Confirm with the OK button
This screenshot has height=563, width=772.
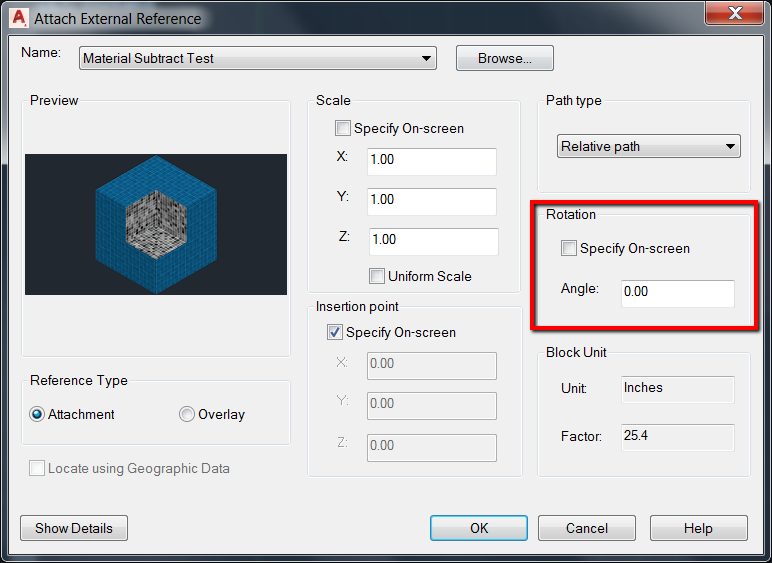pos(479,528)
